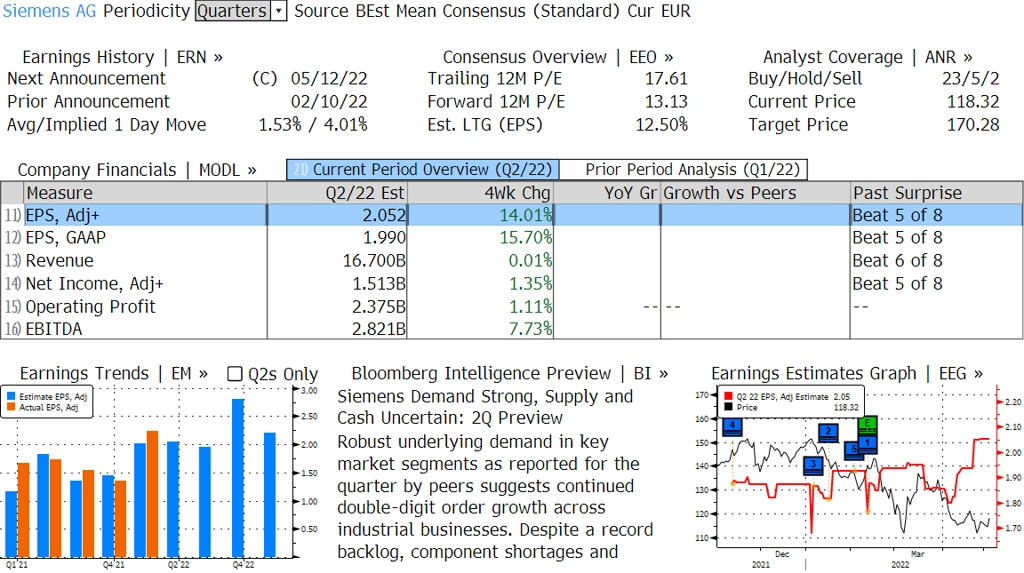Click the 2.375B Operating Profit estimate
Screen dimensions: 1024x573
click(379, 306)
